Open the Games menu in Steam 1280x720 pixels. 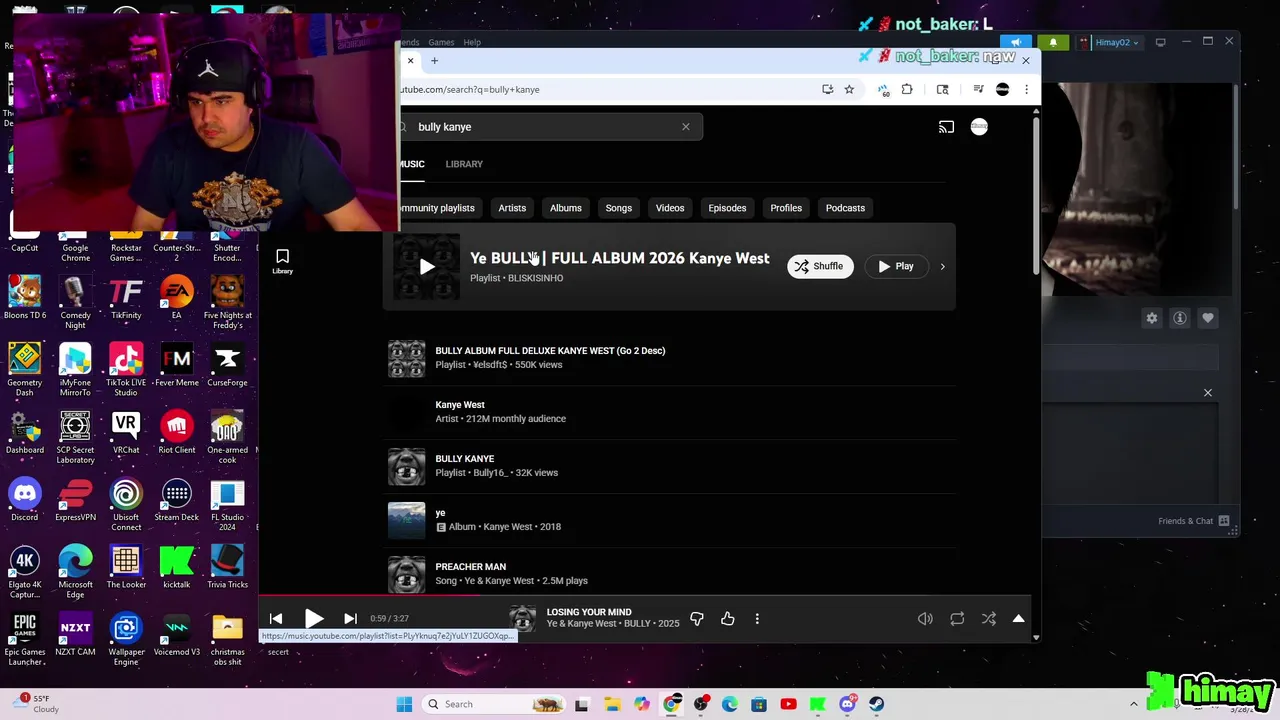point(441,42)
